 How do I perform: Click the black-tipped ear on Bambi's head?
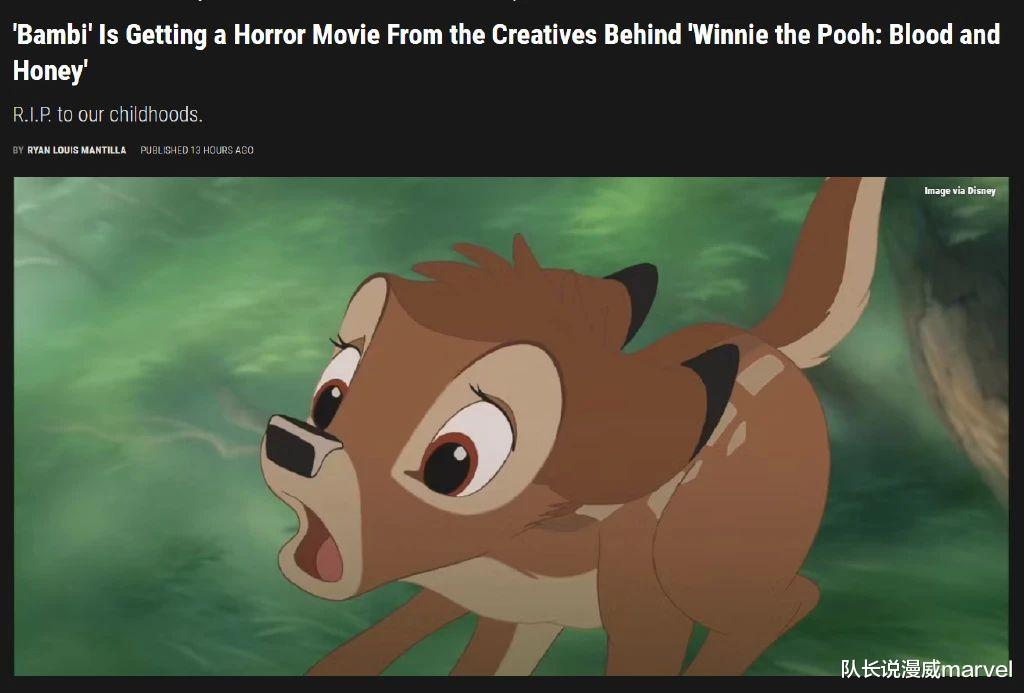pos(635,297)
